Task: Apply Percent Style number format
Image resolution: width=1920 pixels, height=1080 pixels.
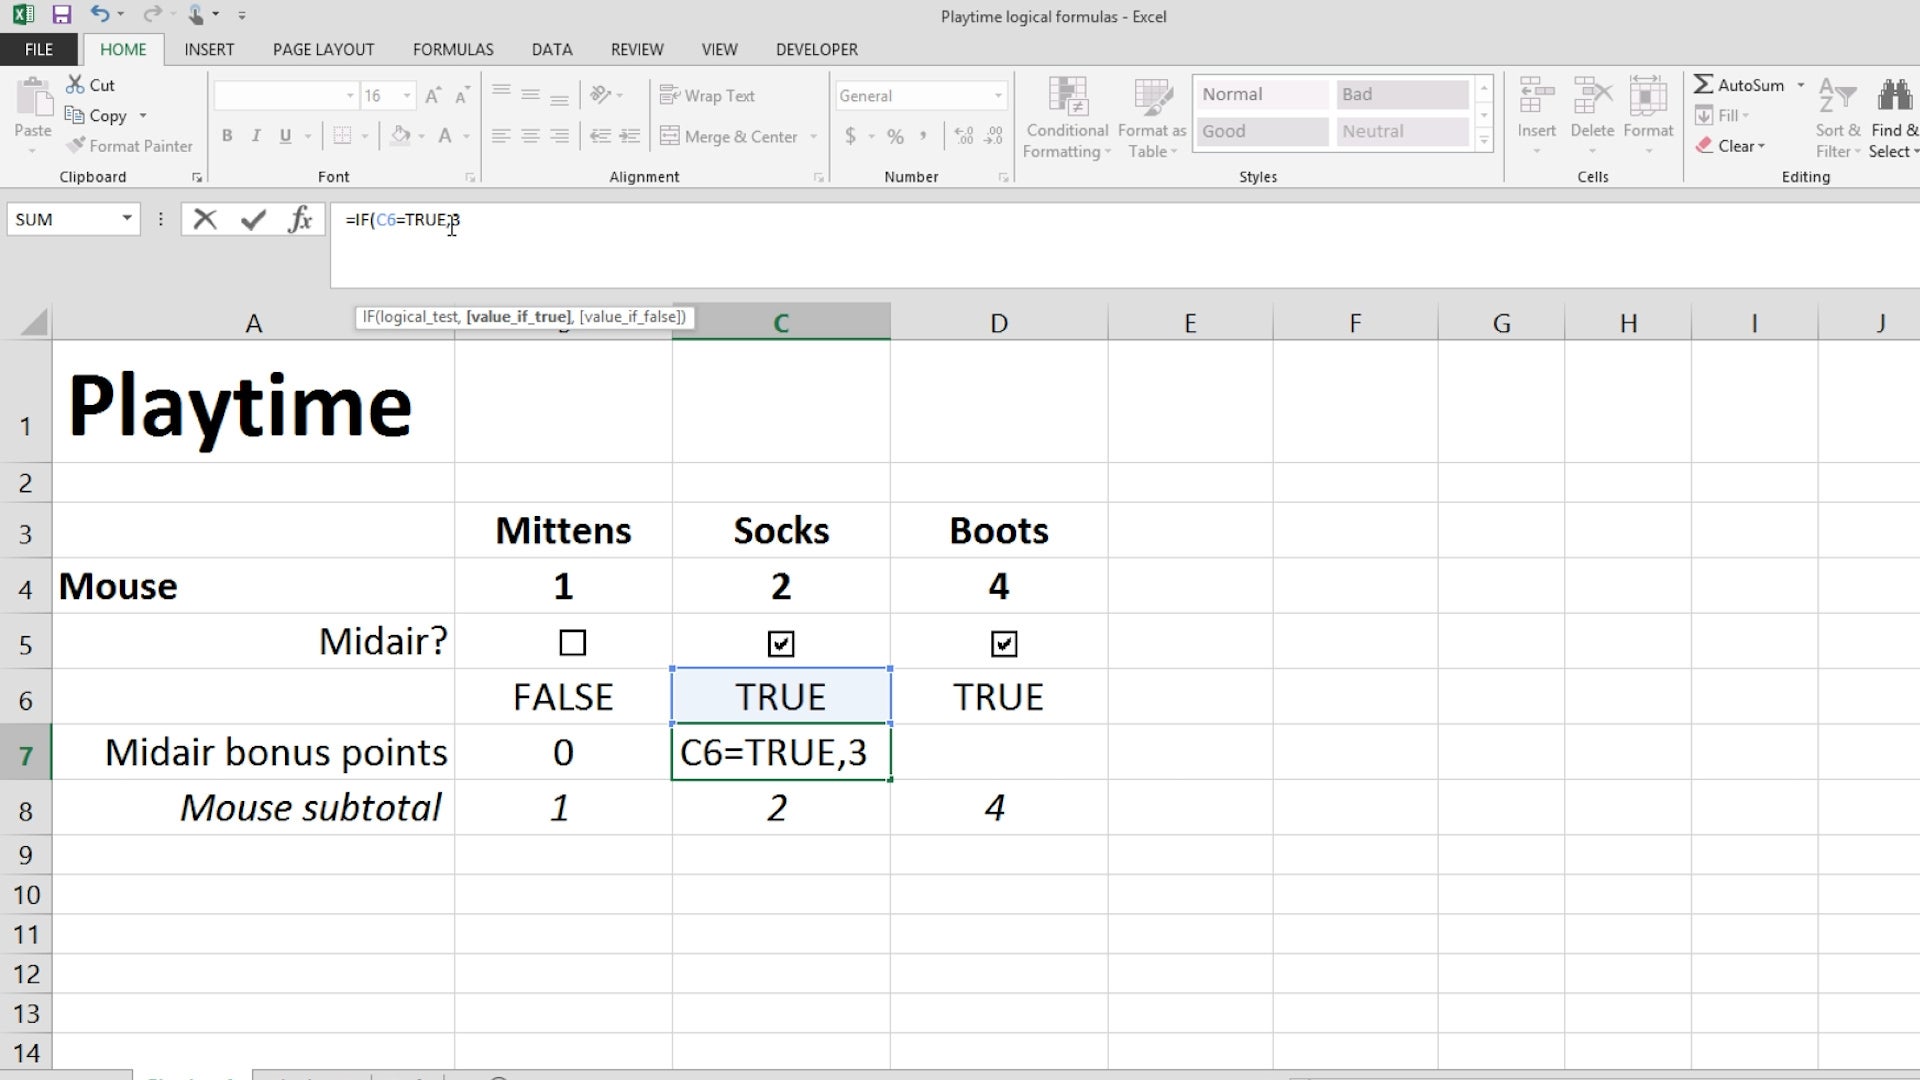Action: coord(895,136)
